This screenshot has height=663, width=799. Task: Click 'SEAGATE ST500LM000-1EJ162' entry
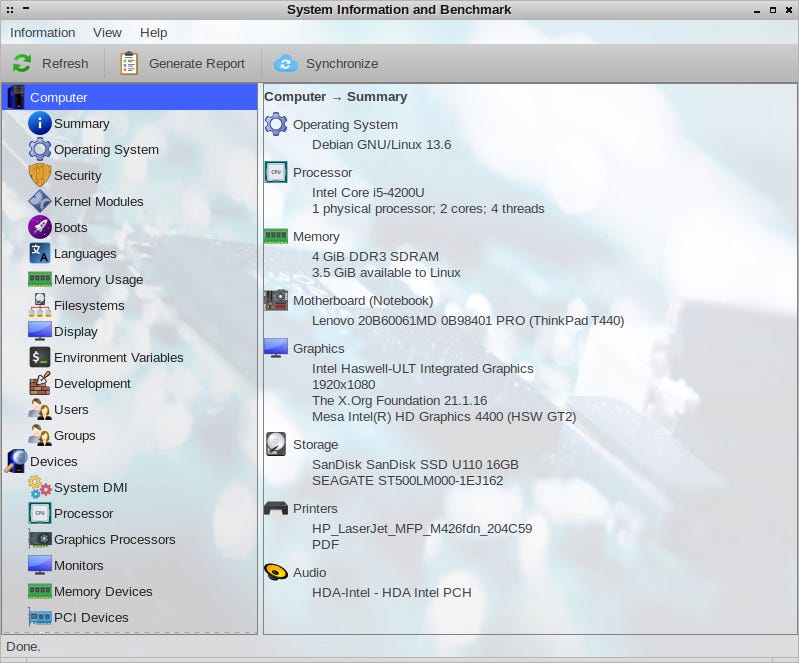407,481
